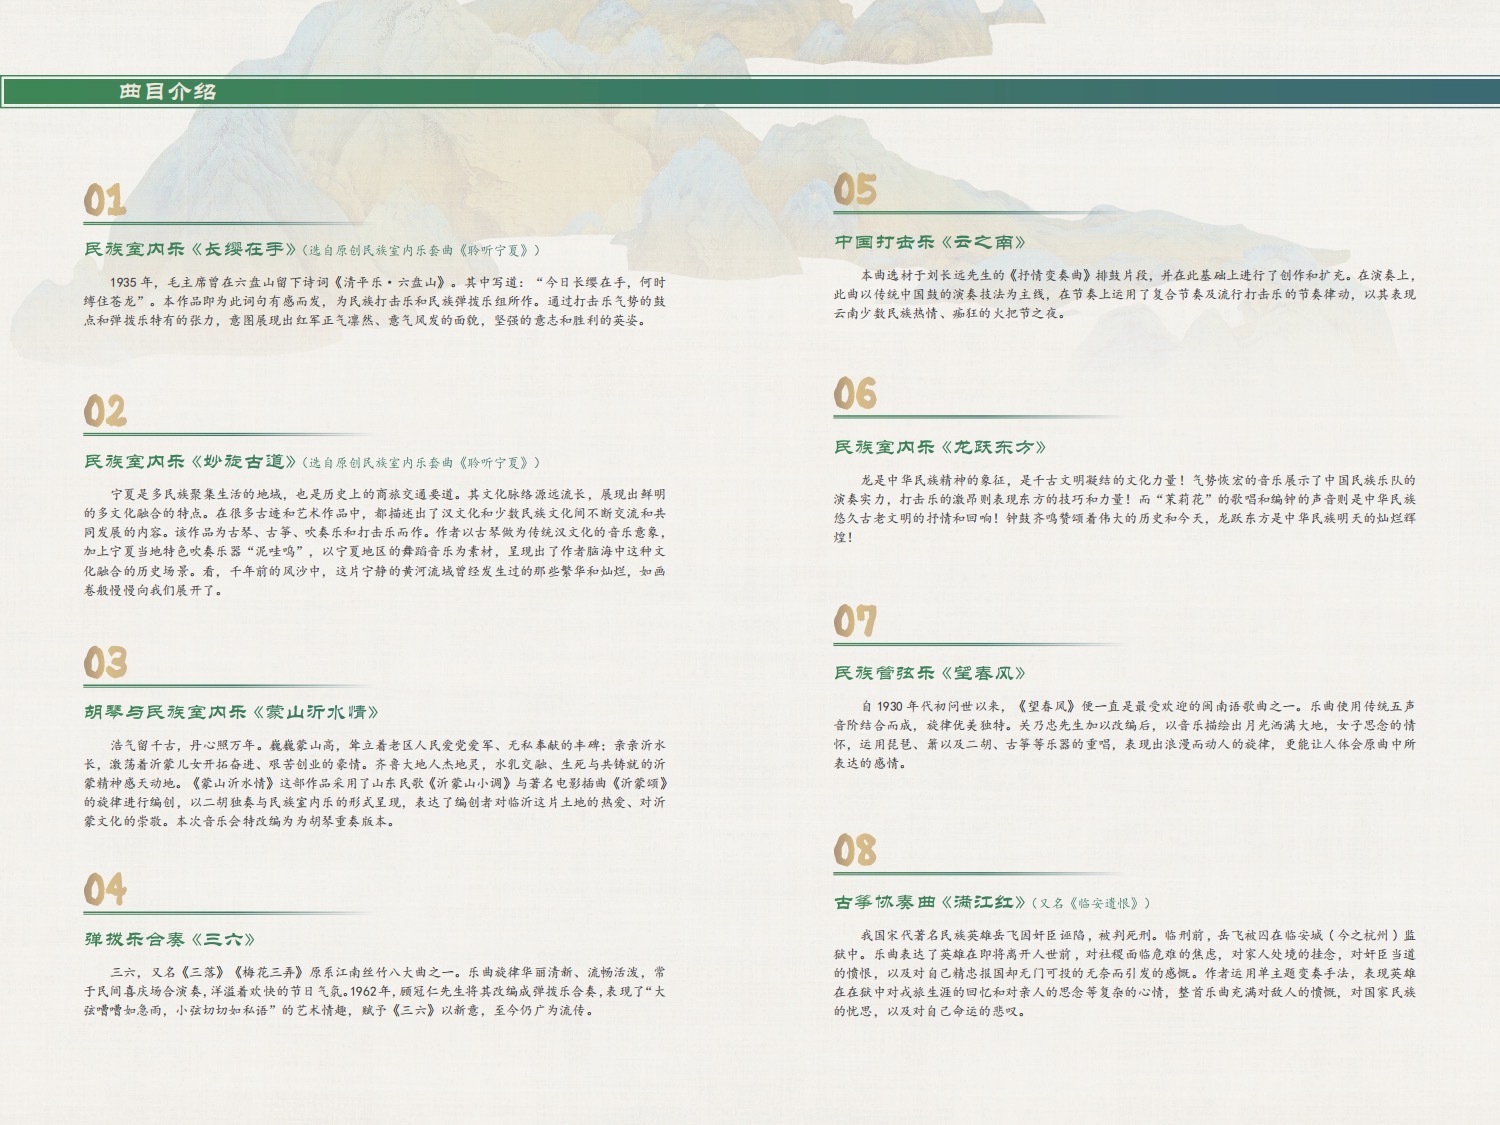Click the number 07 section marker
The image size is (1500, 1125).
[855, 621]
